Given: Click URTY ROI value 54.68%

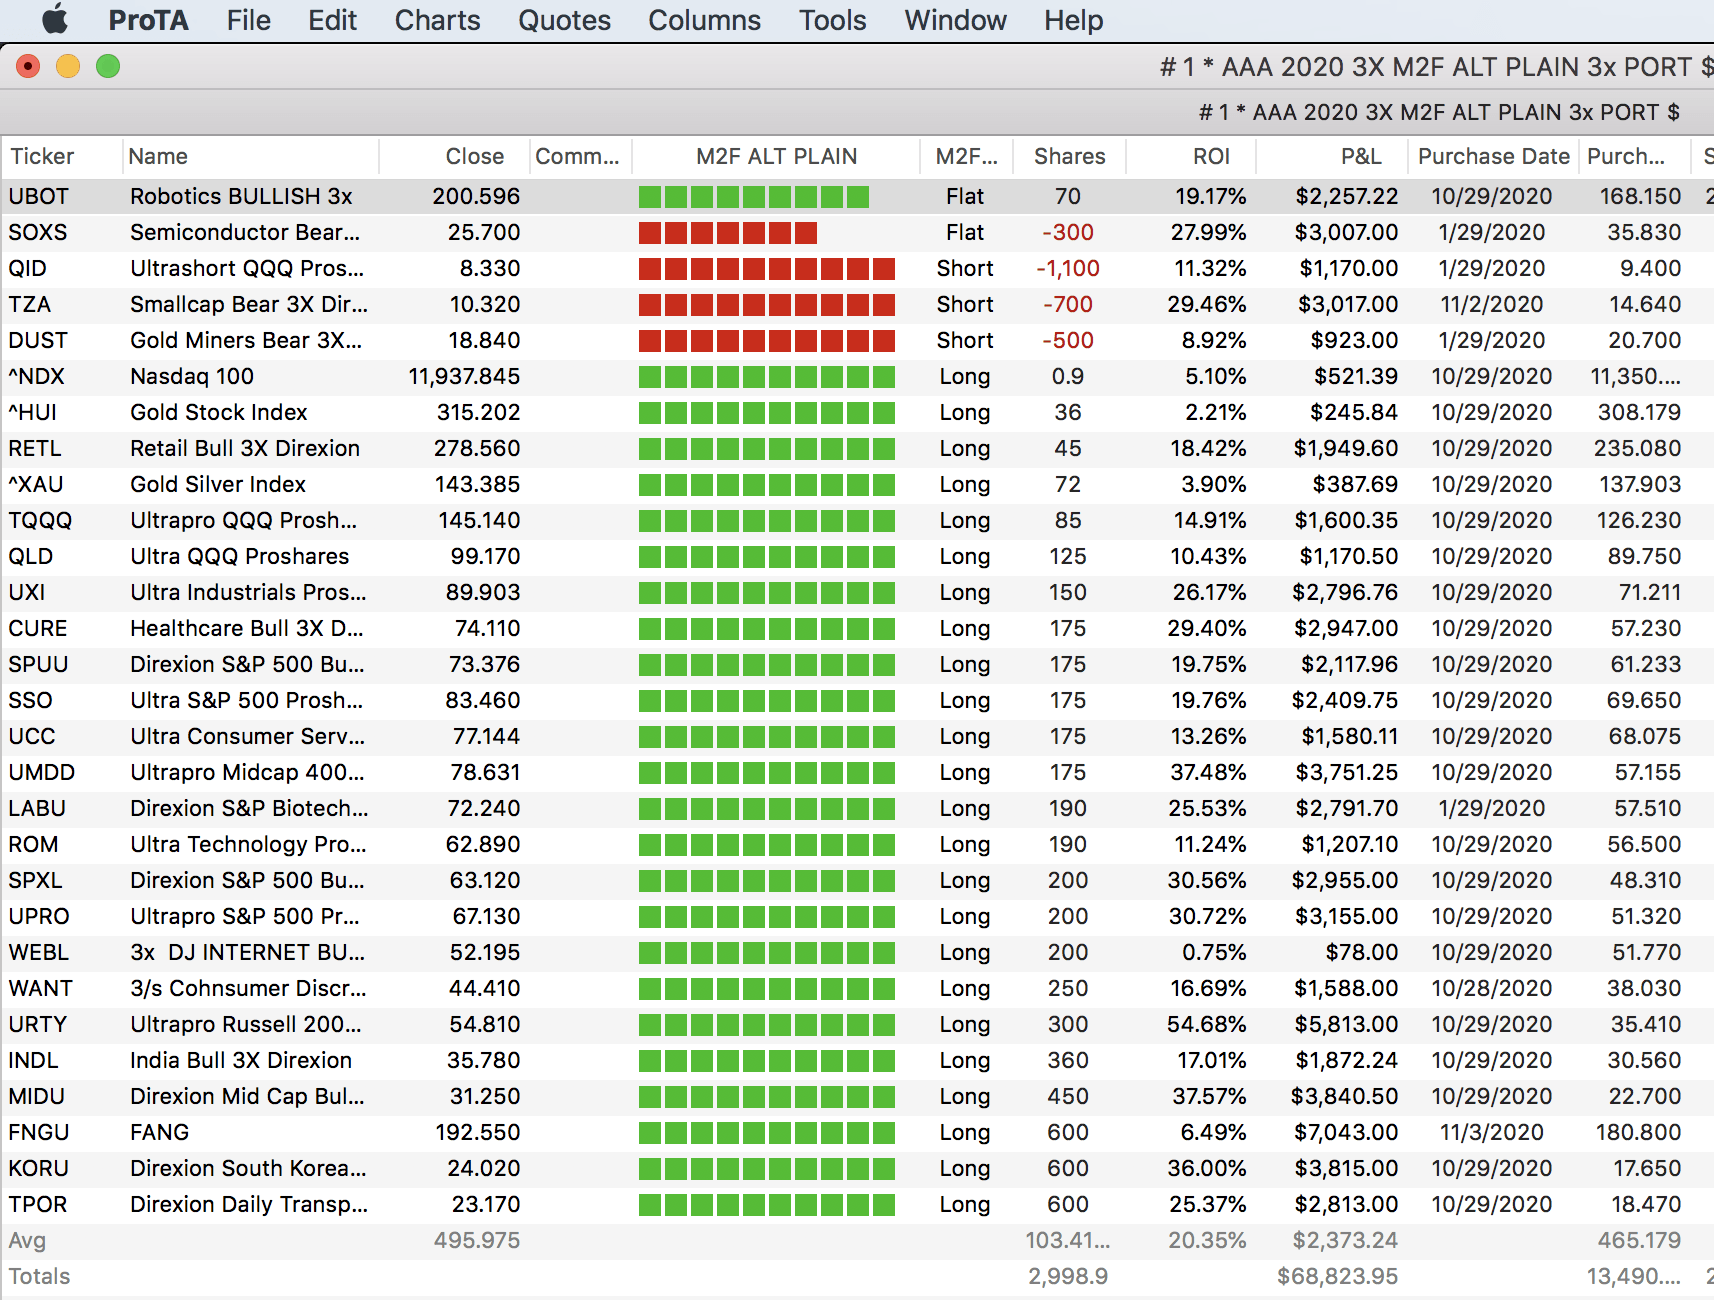Looking at the screenshot, I should coord(1207,1024).
